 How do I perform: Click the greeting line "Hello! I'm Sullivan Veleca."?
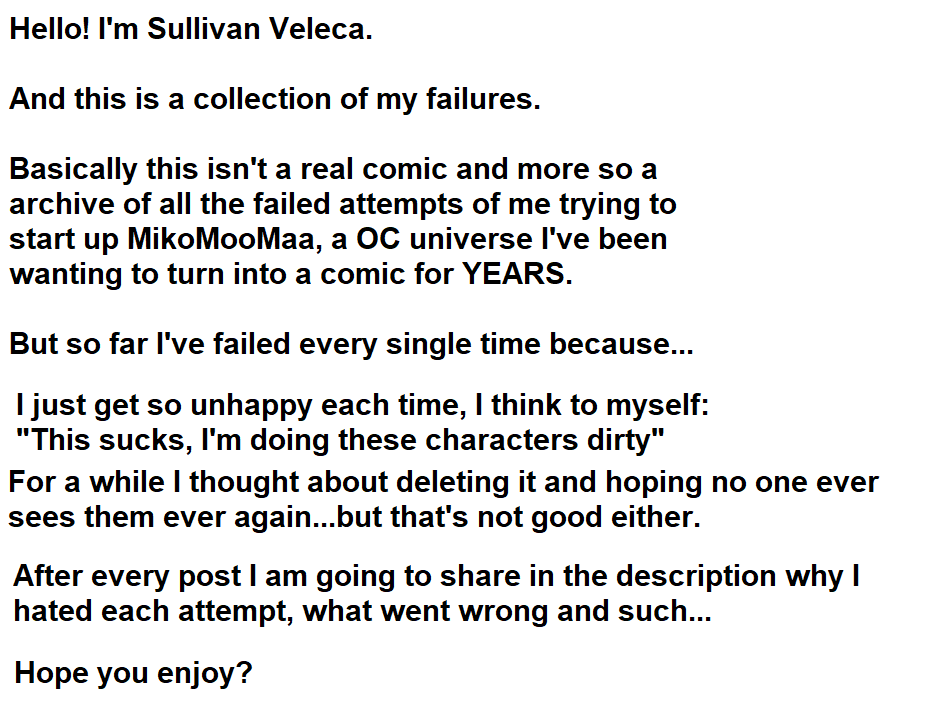click(191, 29)
